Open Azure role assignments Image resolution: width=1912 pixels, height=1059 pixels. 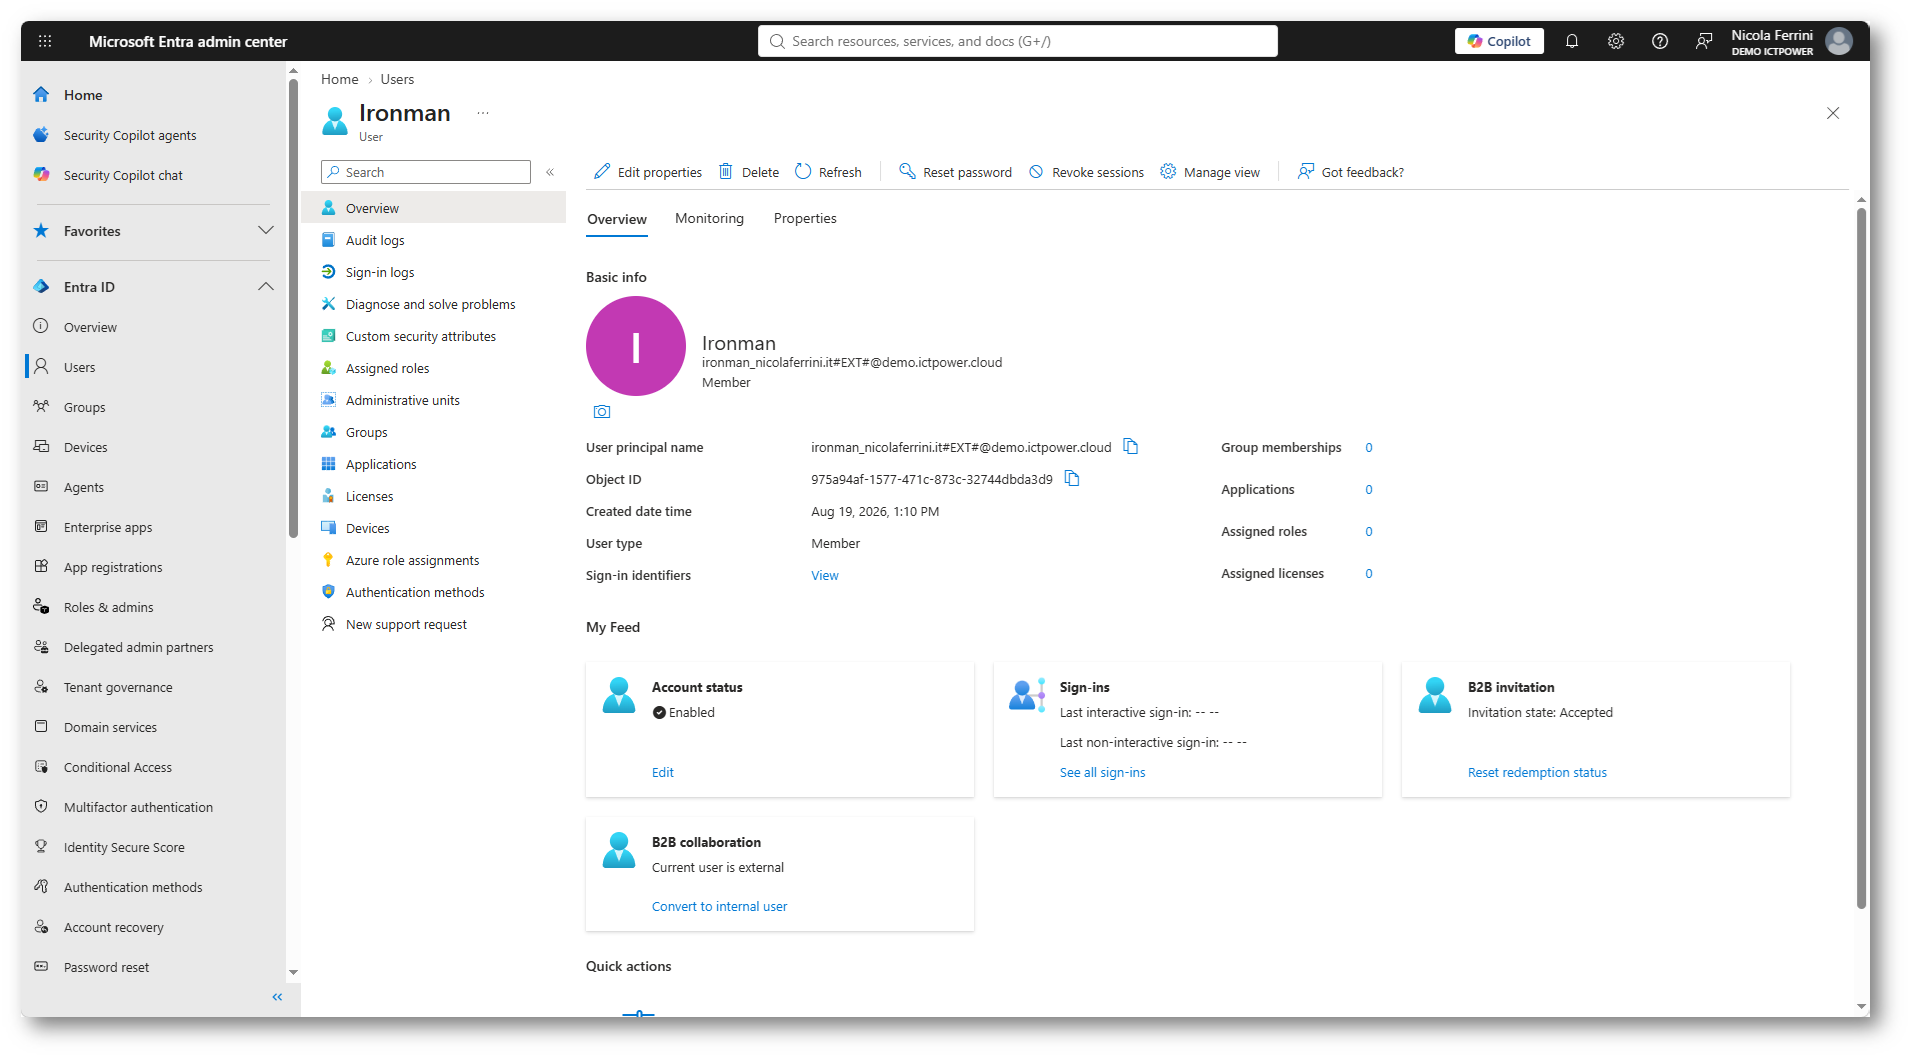coord(413,560)
